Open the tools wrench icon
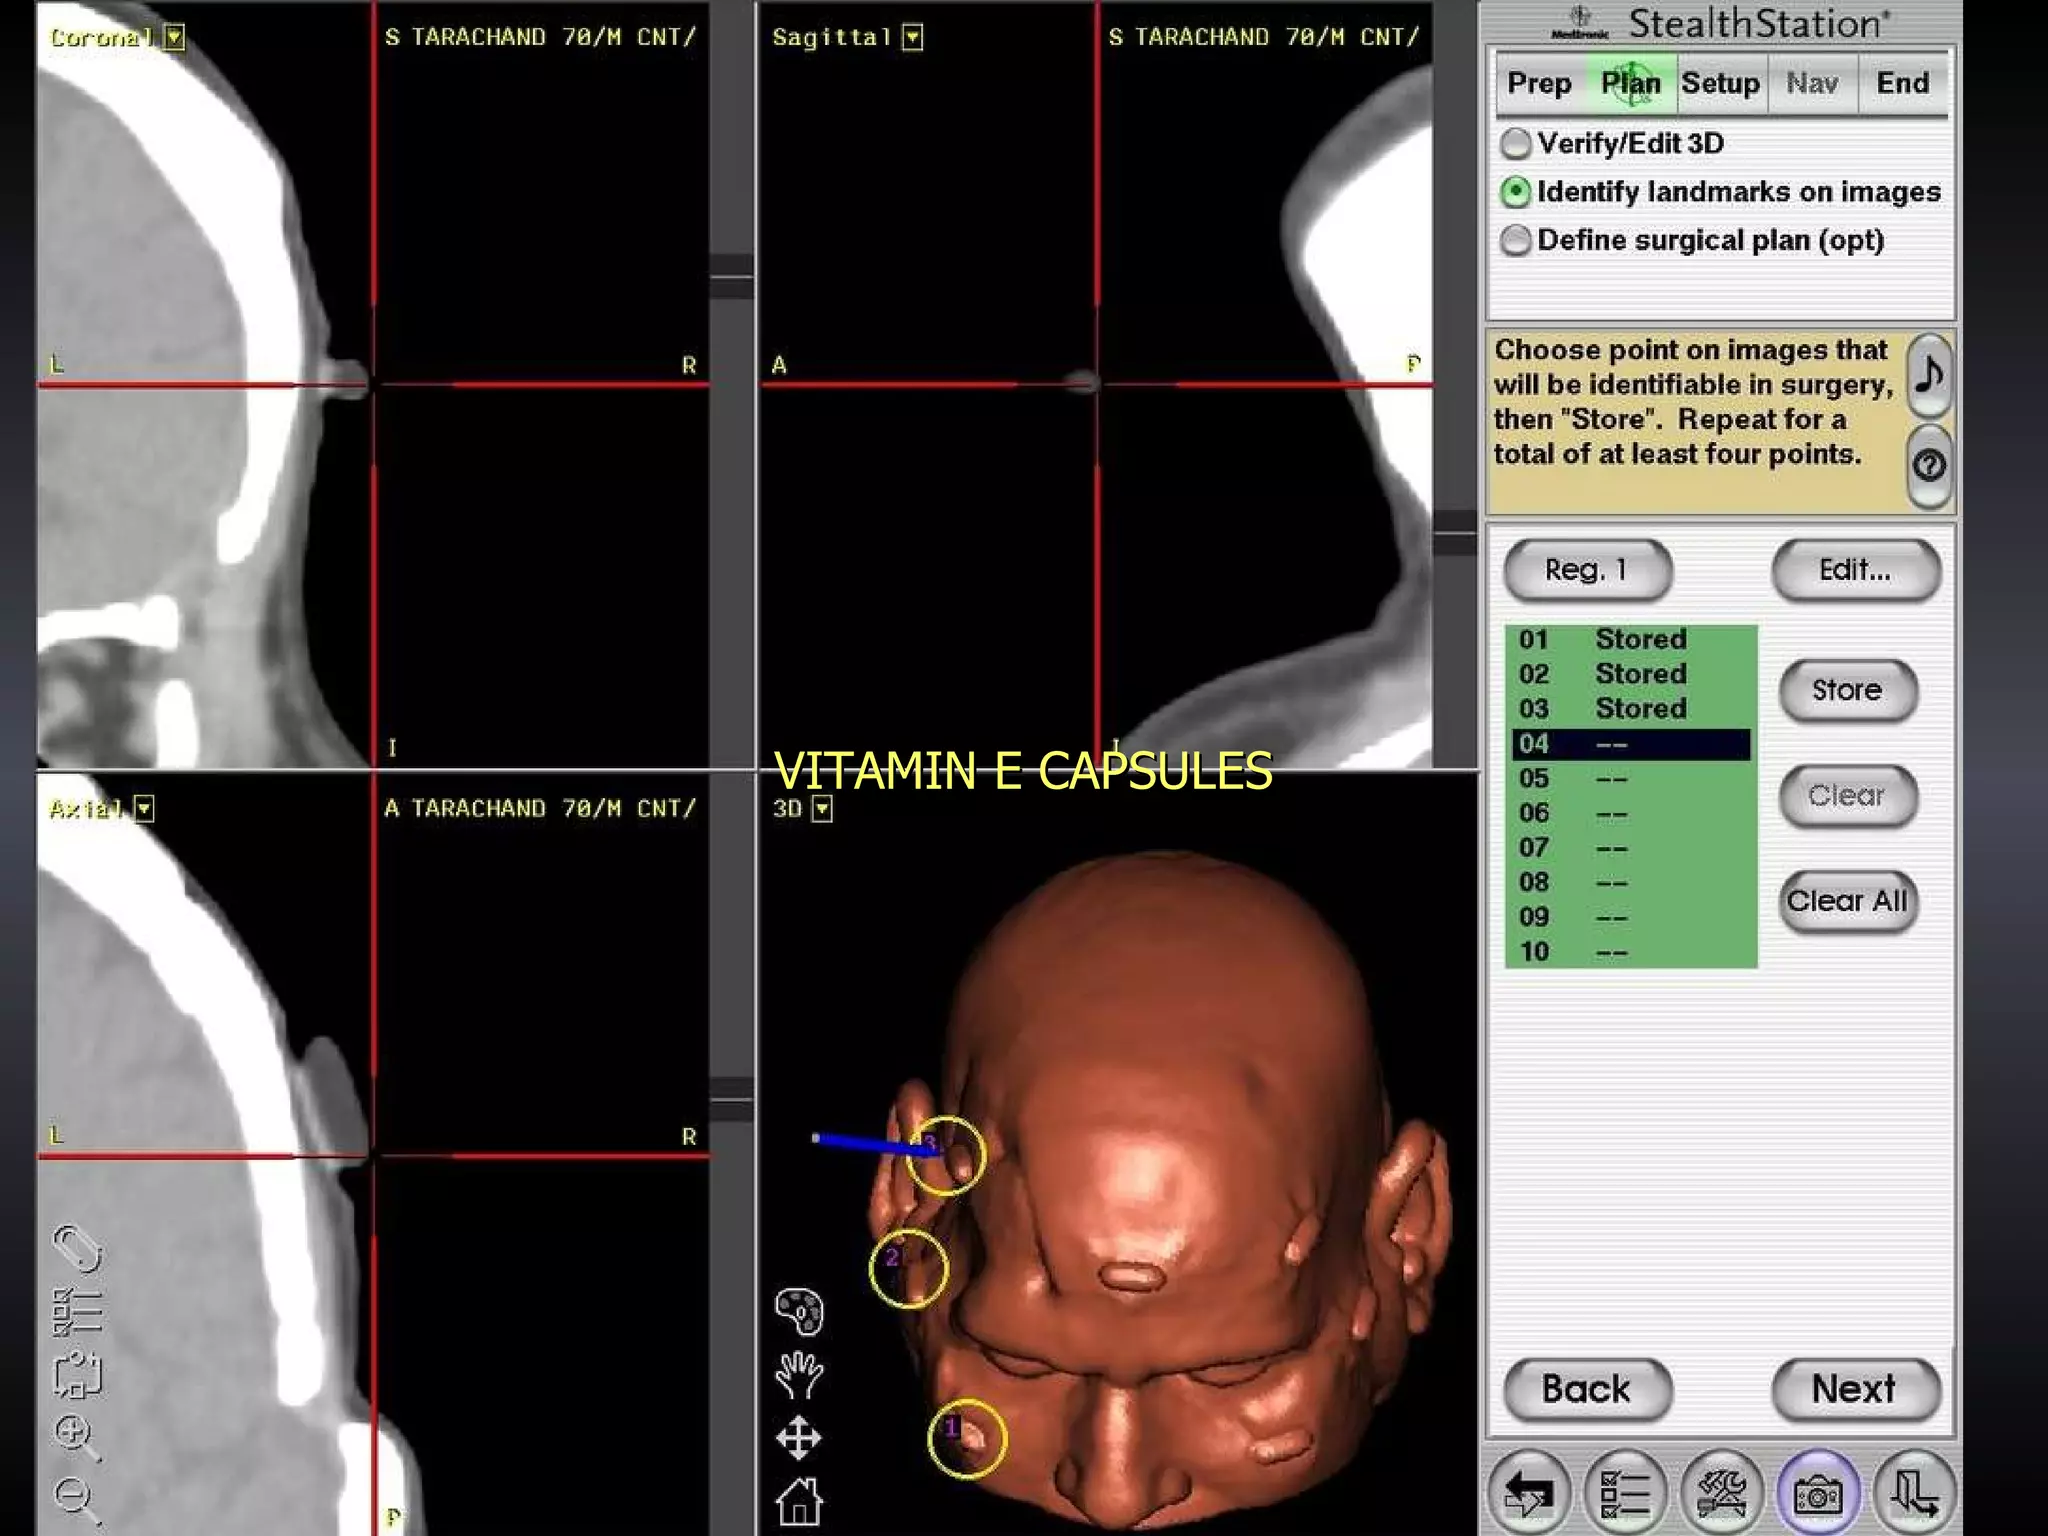The width and height of the screenshot is (2048, 1536). pos(1722,1494)
